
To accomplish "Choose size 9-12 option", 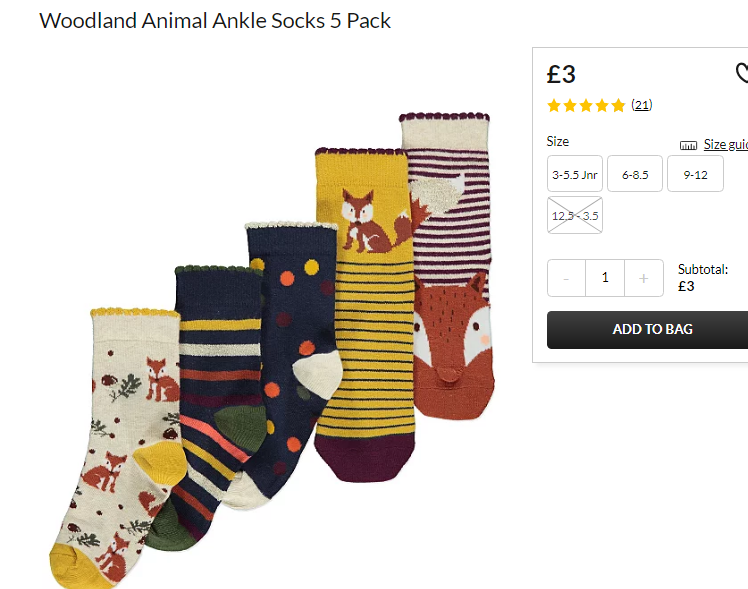I will (x=695, y=174).
